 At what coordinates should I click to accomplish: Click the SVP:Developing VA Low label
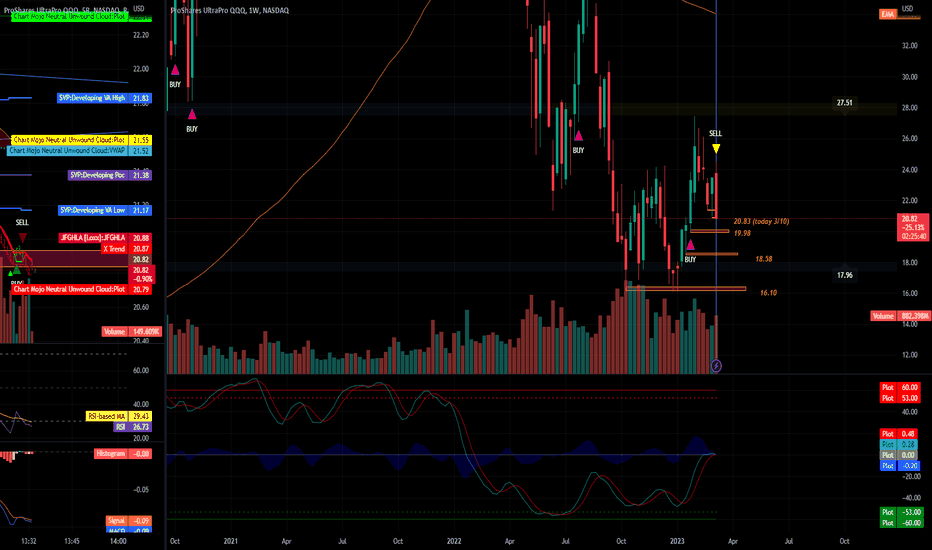pyautogui.click(x=93, y=210)
